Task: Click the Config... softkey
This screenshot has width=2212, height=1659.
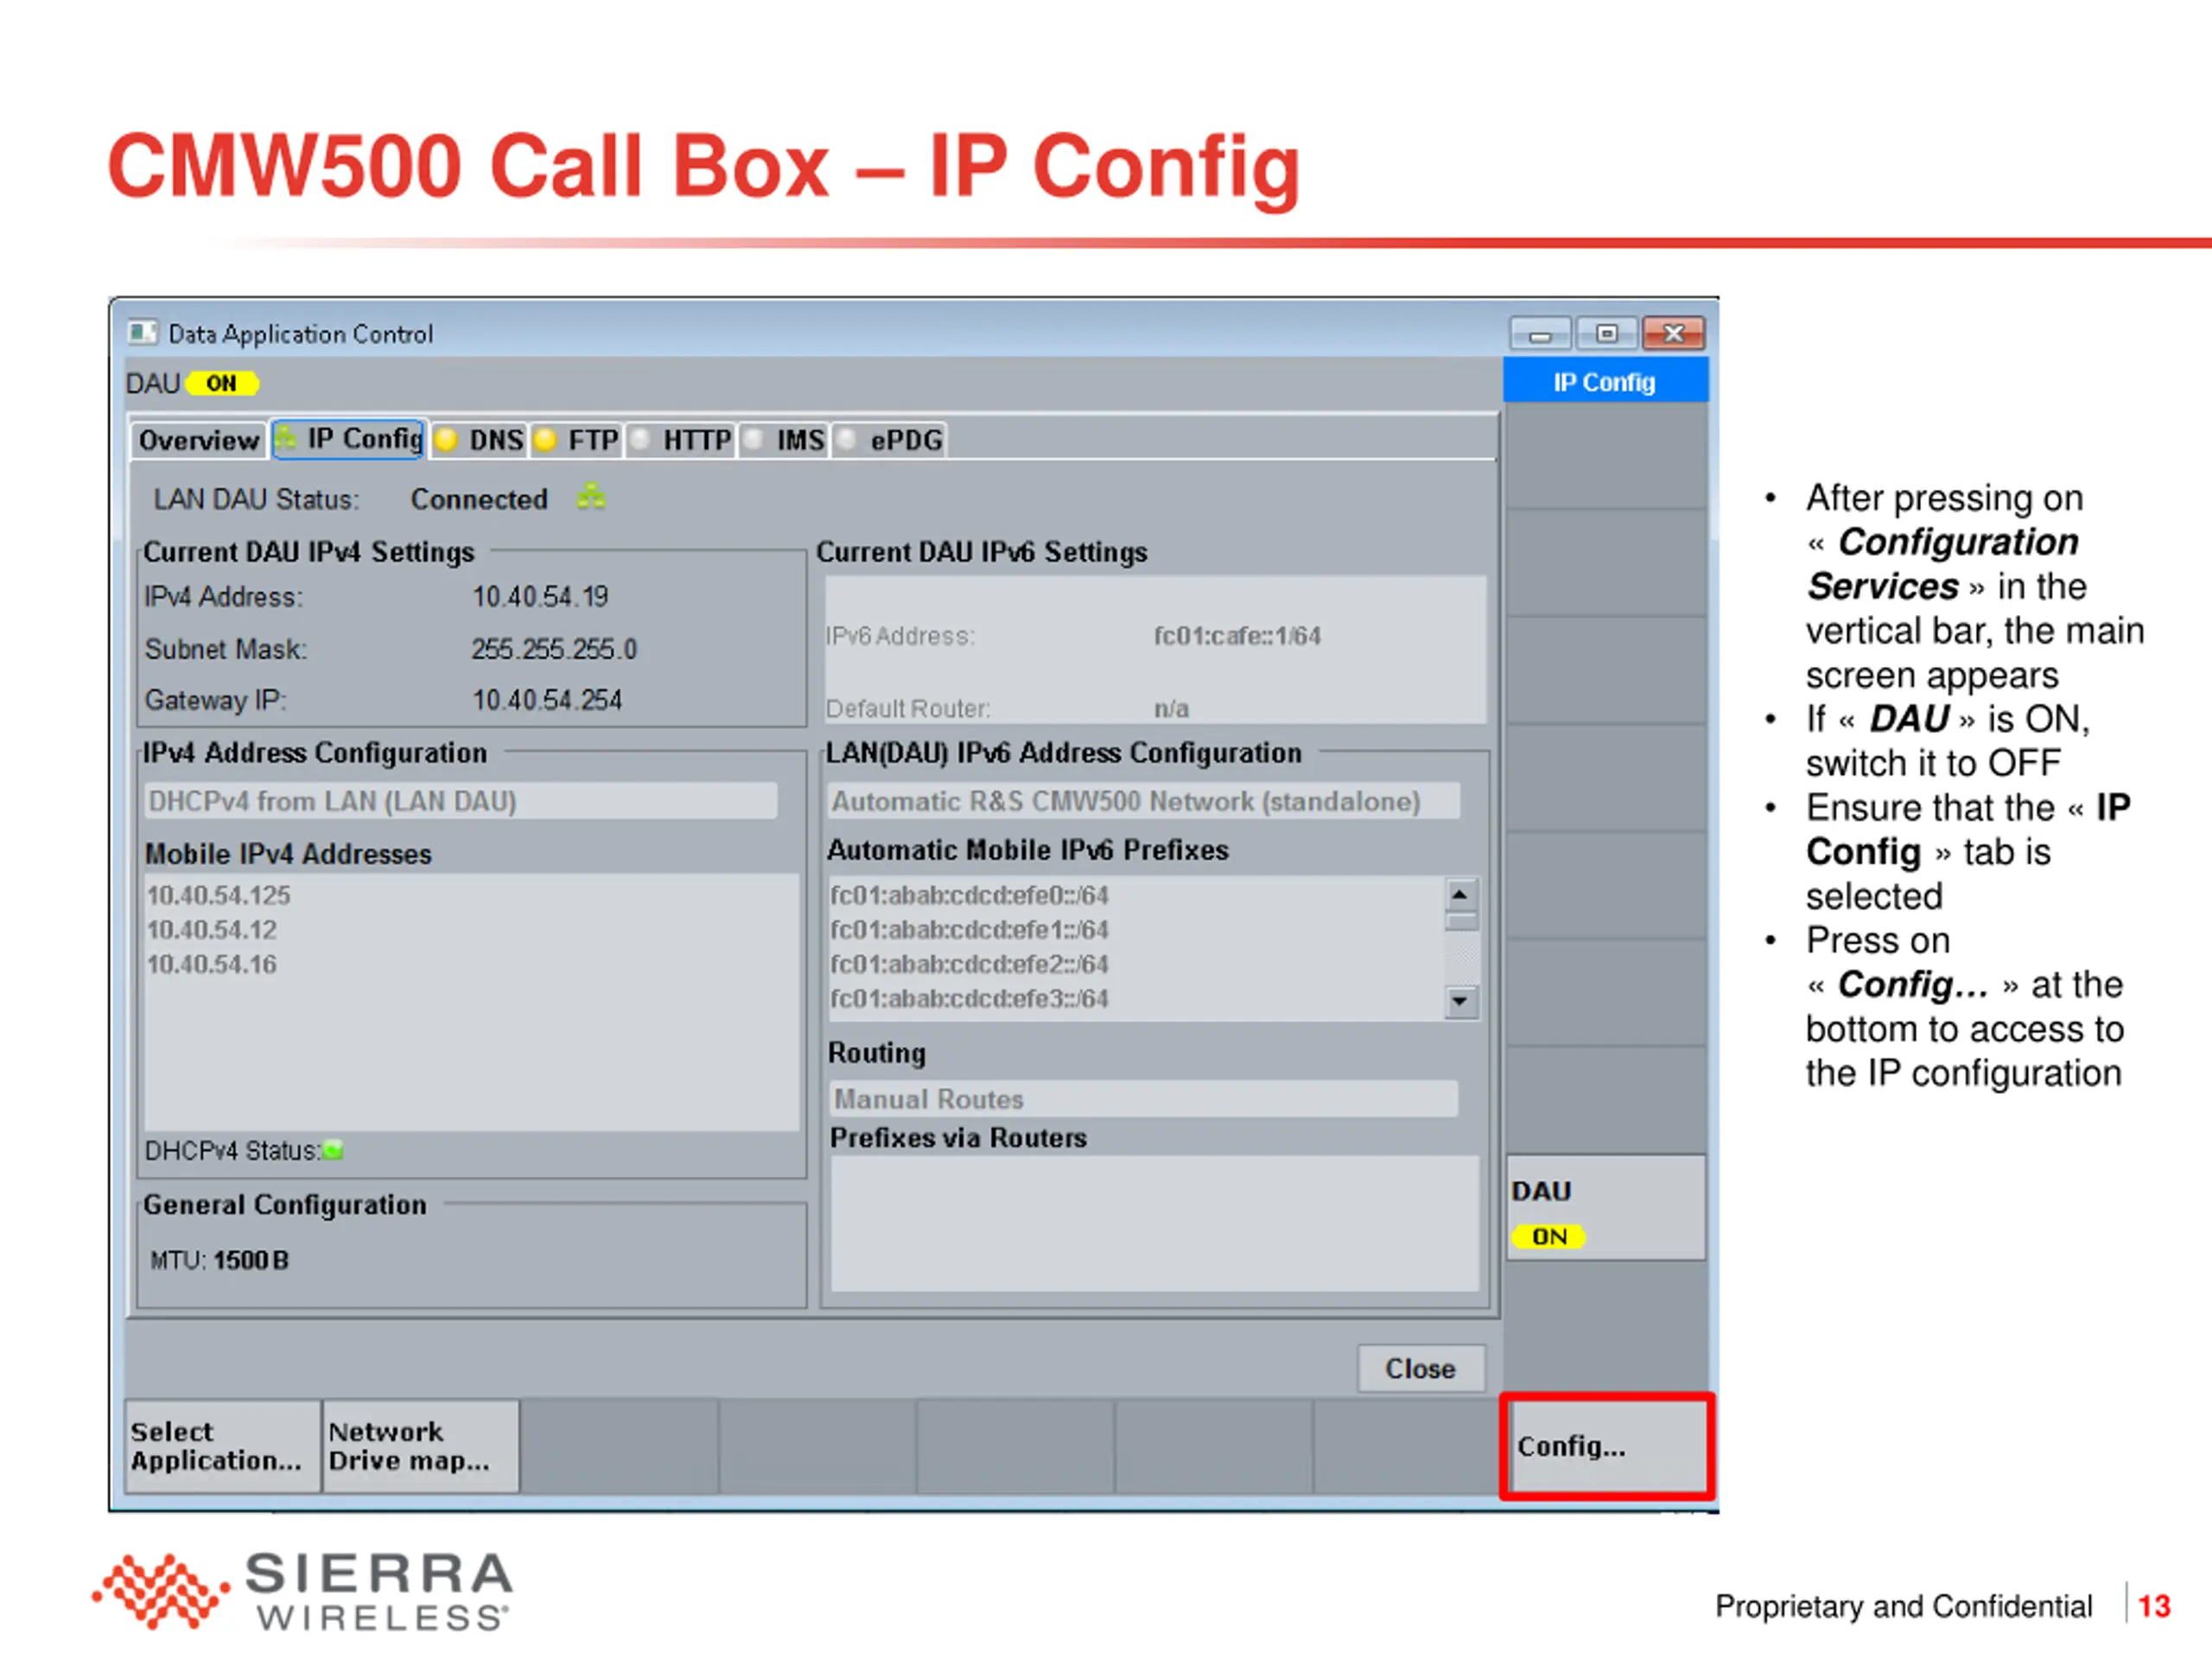Action: tap(1607, 1446)
